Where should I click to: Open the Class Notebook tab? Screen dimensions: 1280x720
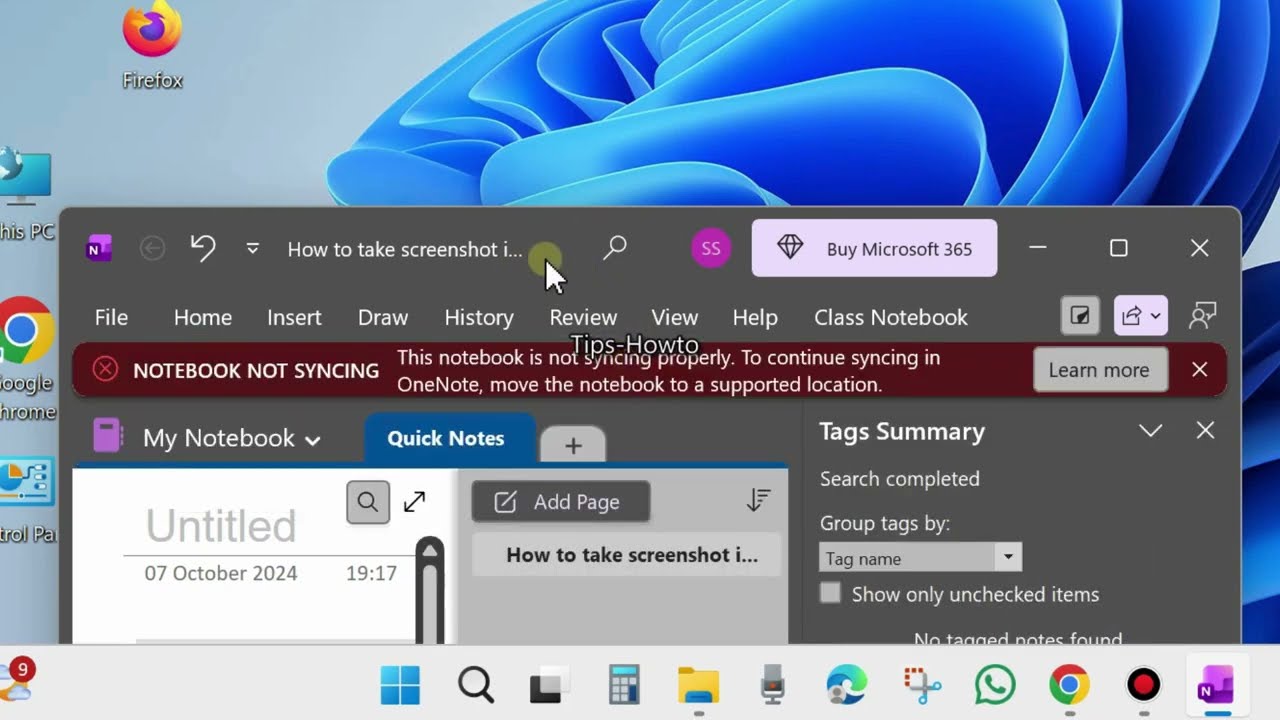pyautogui.click(x=891, y=317)
